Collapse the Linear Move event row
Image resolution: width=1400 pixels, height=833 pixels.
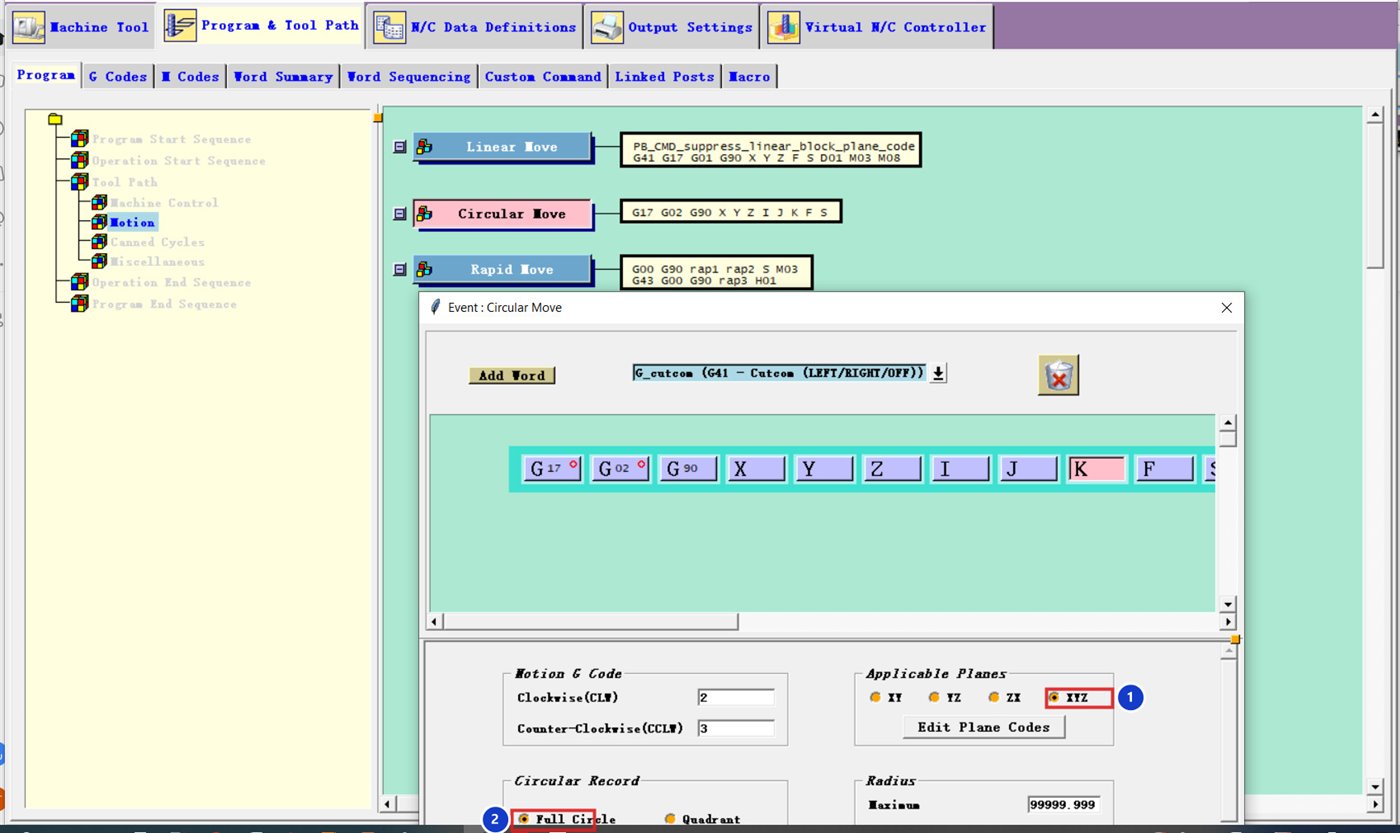tap(400, 147)
